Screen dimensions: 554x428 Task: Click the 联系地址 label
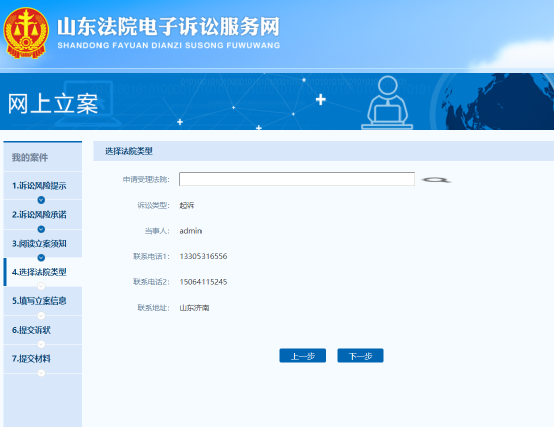point(154,308)
